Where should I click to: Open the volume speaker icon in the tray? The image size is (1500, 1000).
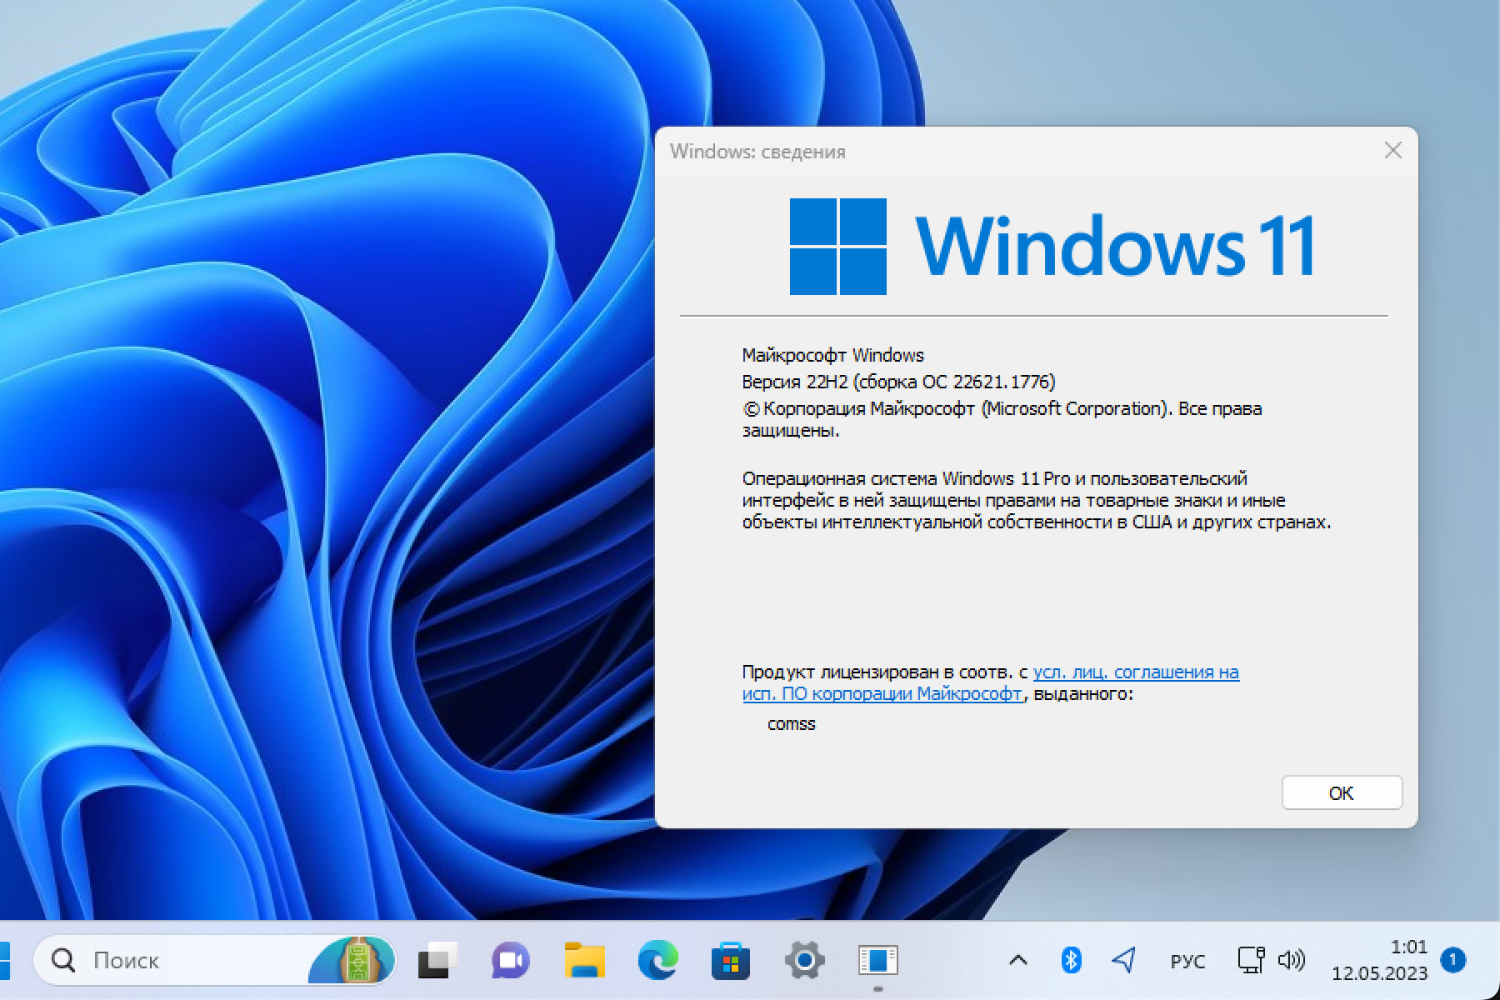[1292, 960]
